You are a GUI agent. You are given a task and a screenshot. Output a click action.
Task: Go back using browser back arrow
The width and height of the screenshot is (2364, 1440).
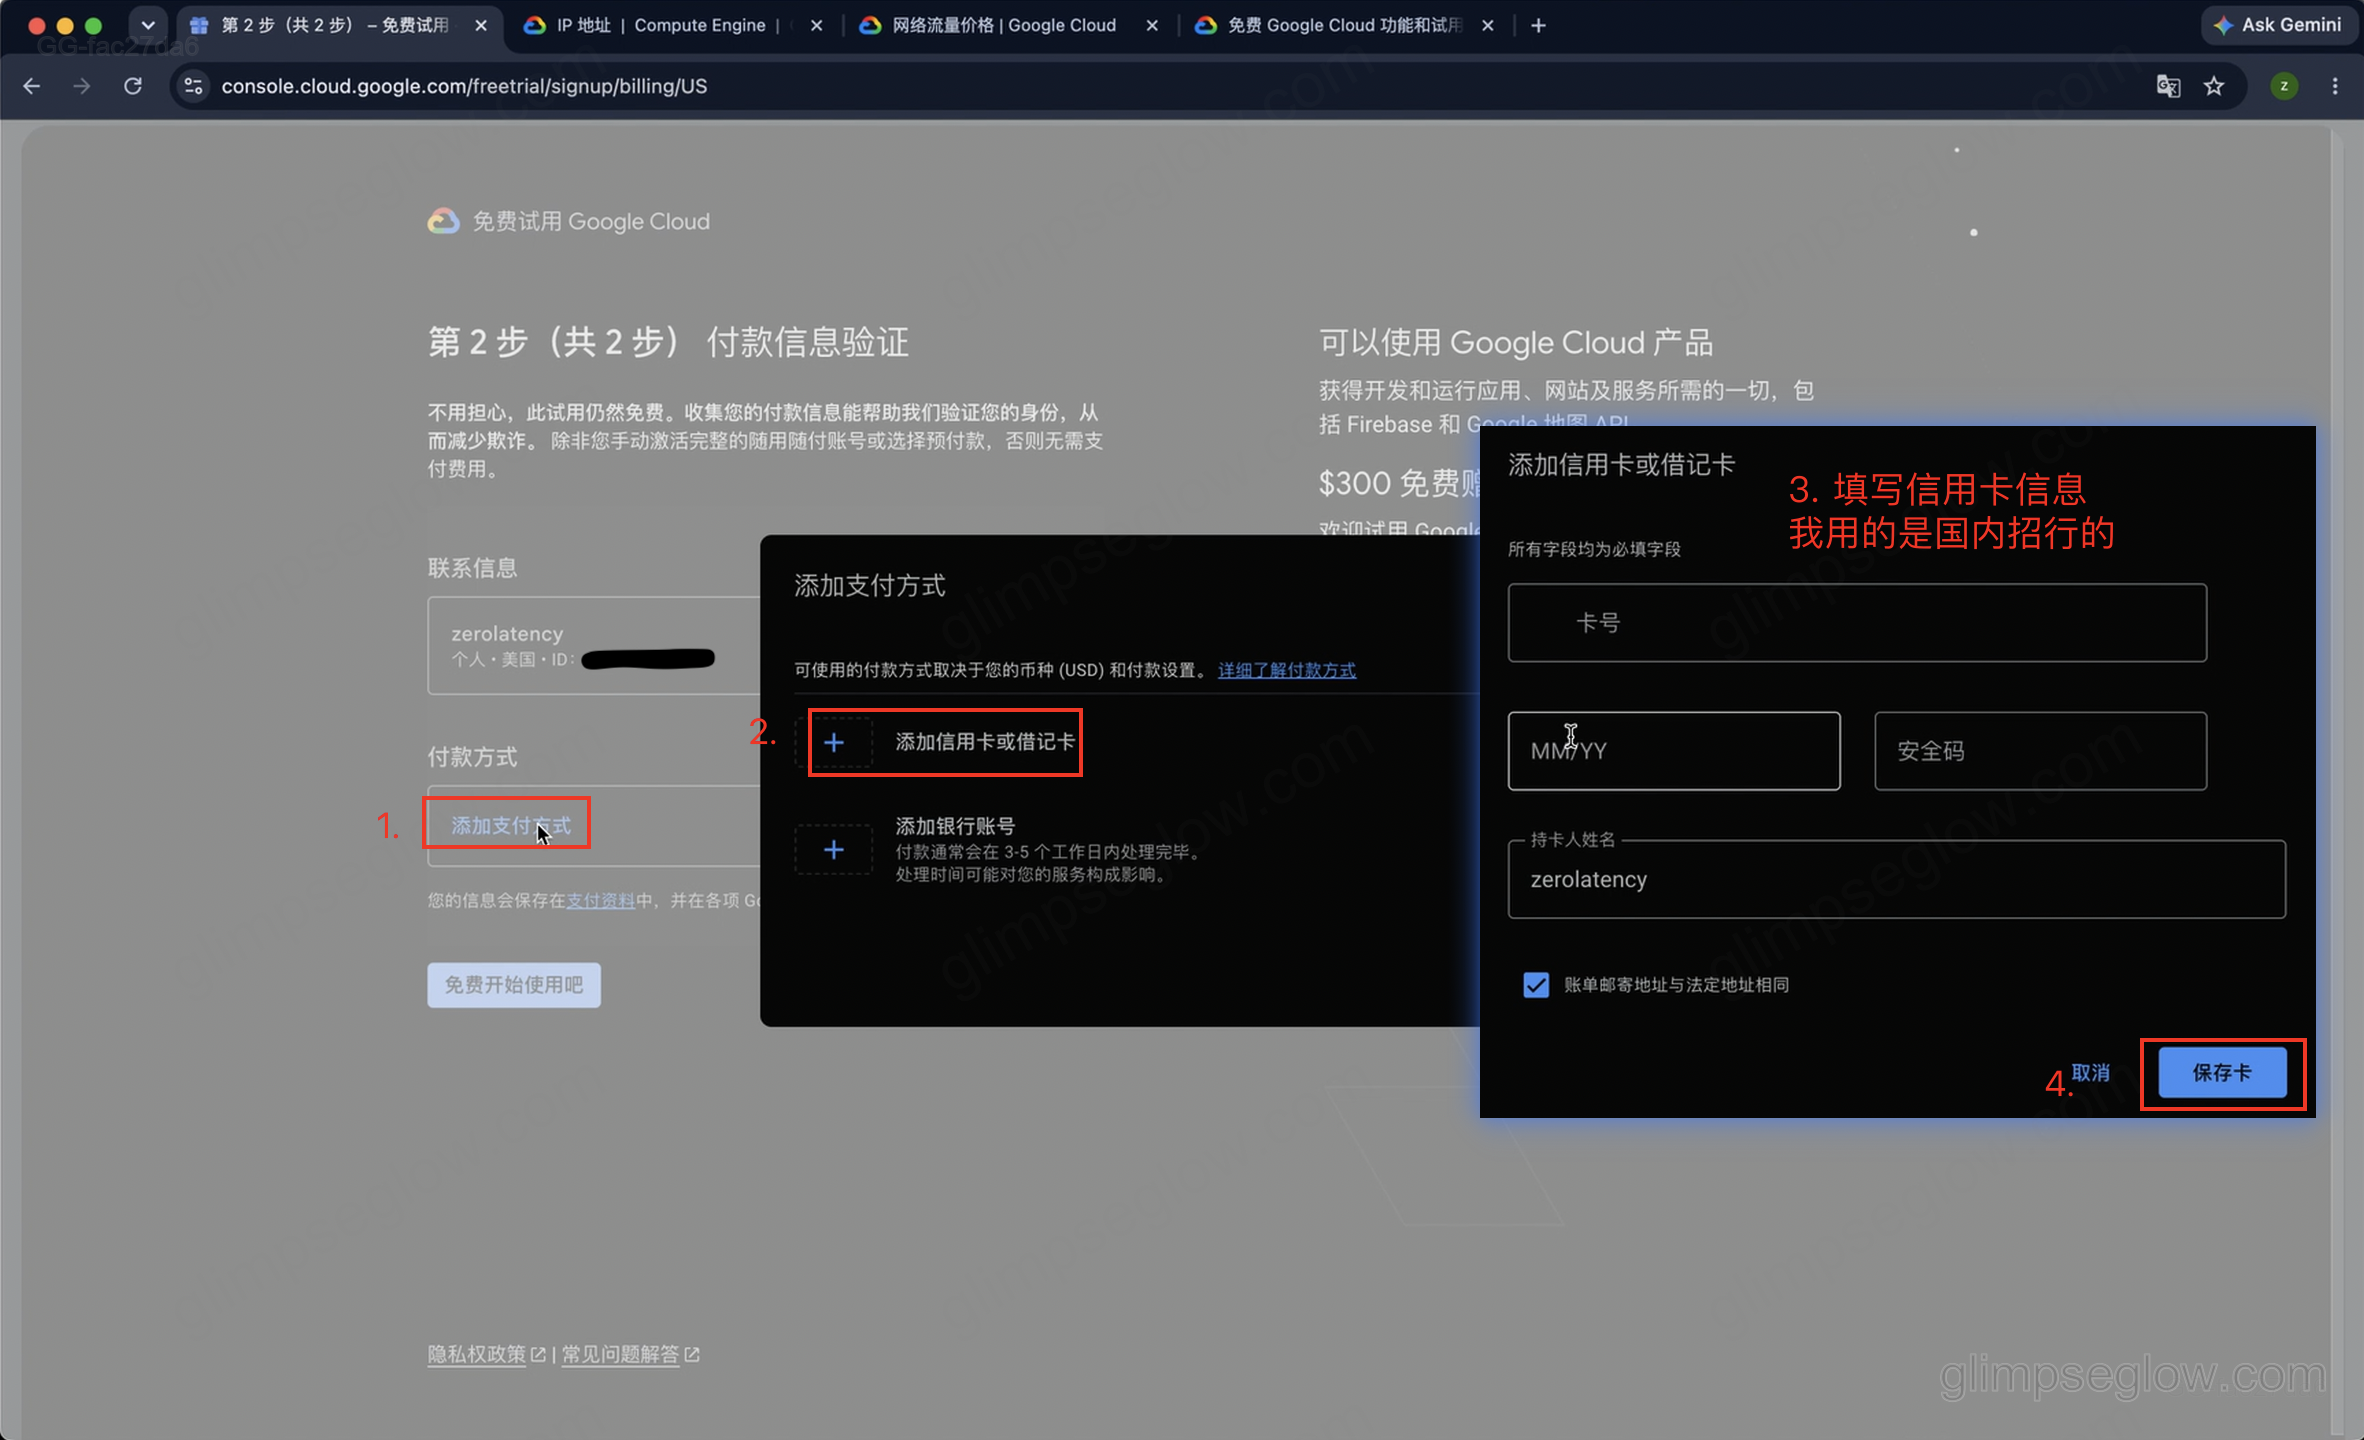[x=32, y=86]
